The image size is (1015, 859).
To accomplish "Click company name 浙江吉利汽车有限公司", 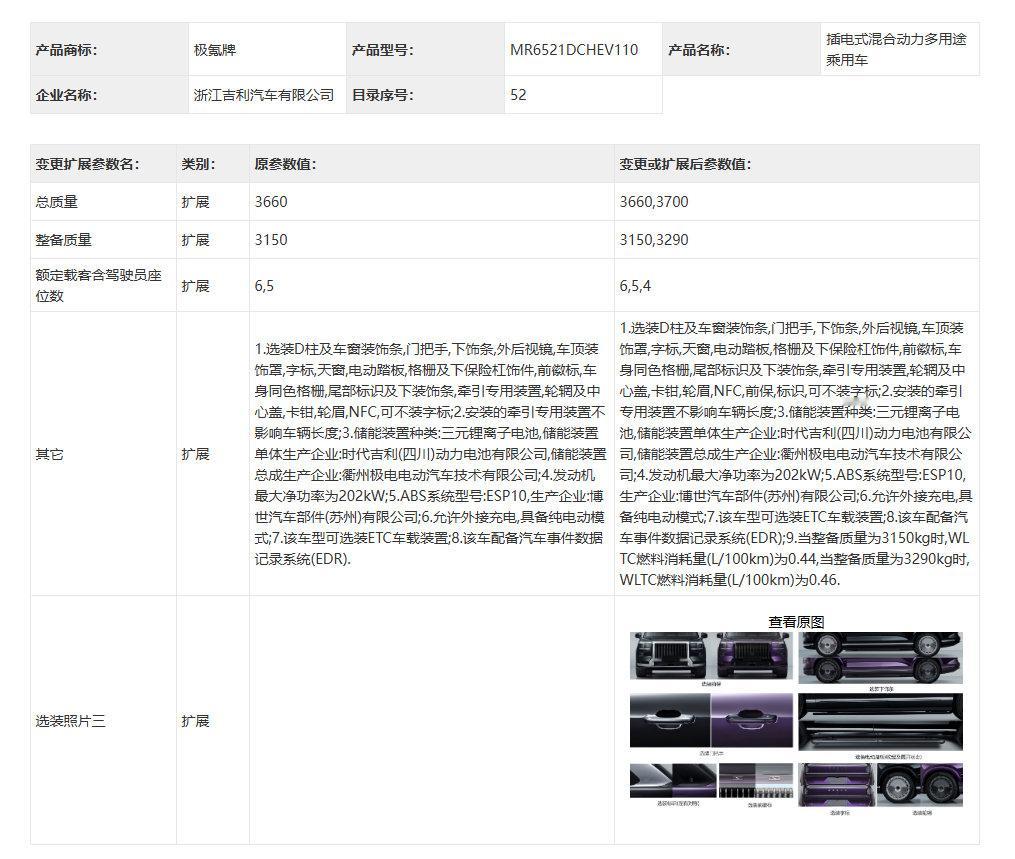I will (x=263, y=95).
